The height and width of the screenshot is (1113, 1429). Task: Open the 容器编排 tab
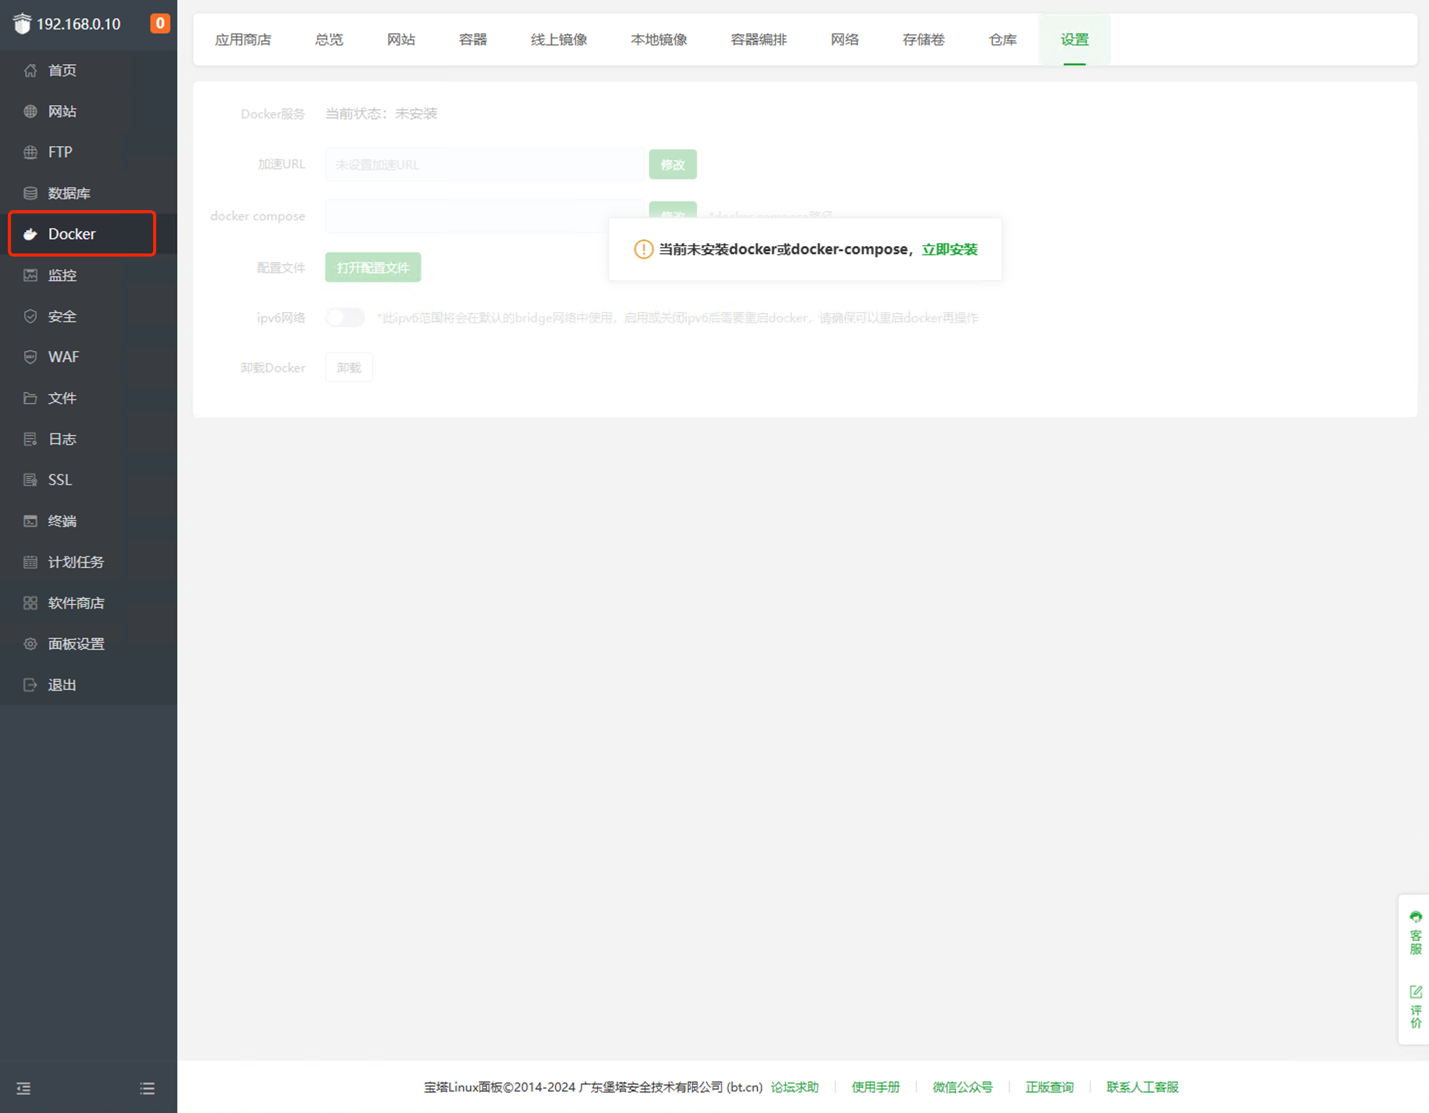pyautogui.click(x=758, y=40)
